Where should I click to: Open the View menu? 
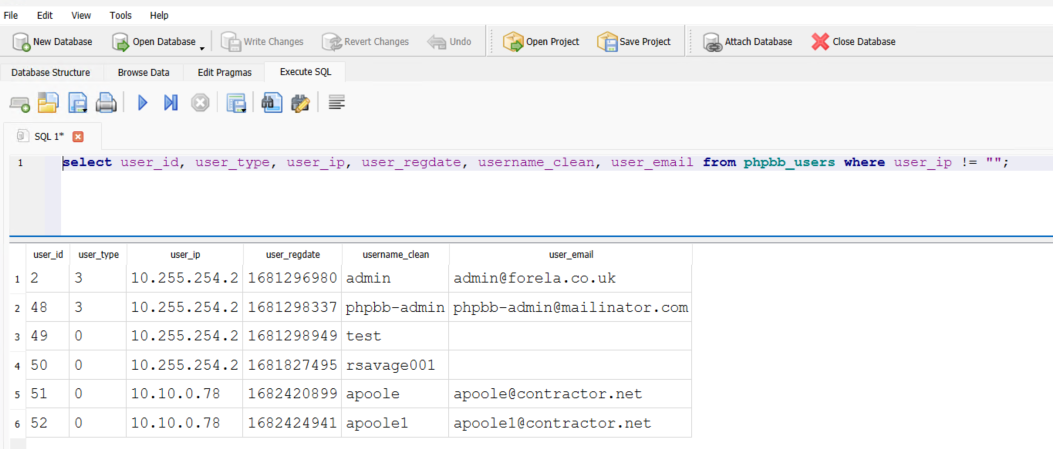(x=81, y=15)
